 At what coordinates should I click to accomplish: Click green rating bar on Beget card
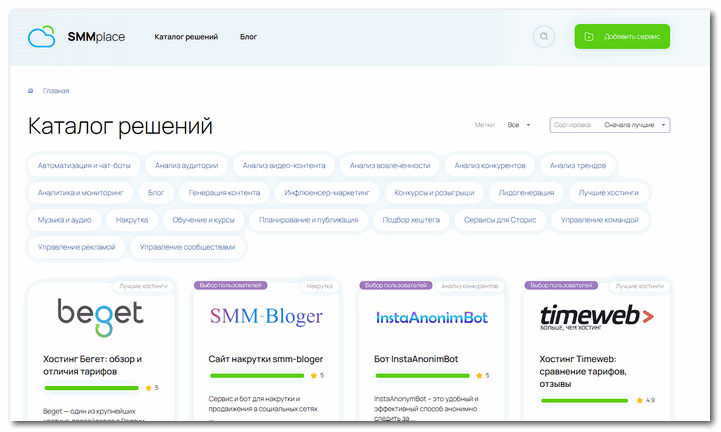92,388
